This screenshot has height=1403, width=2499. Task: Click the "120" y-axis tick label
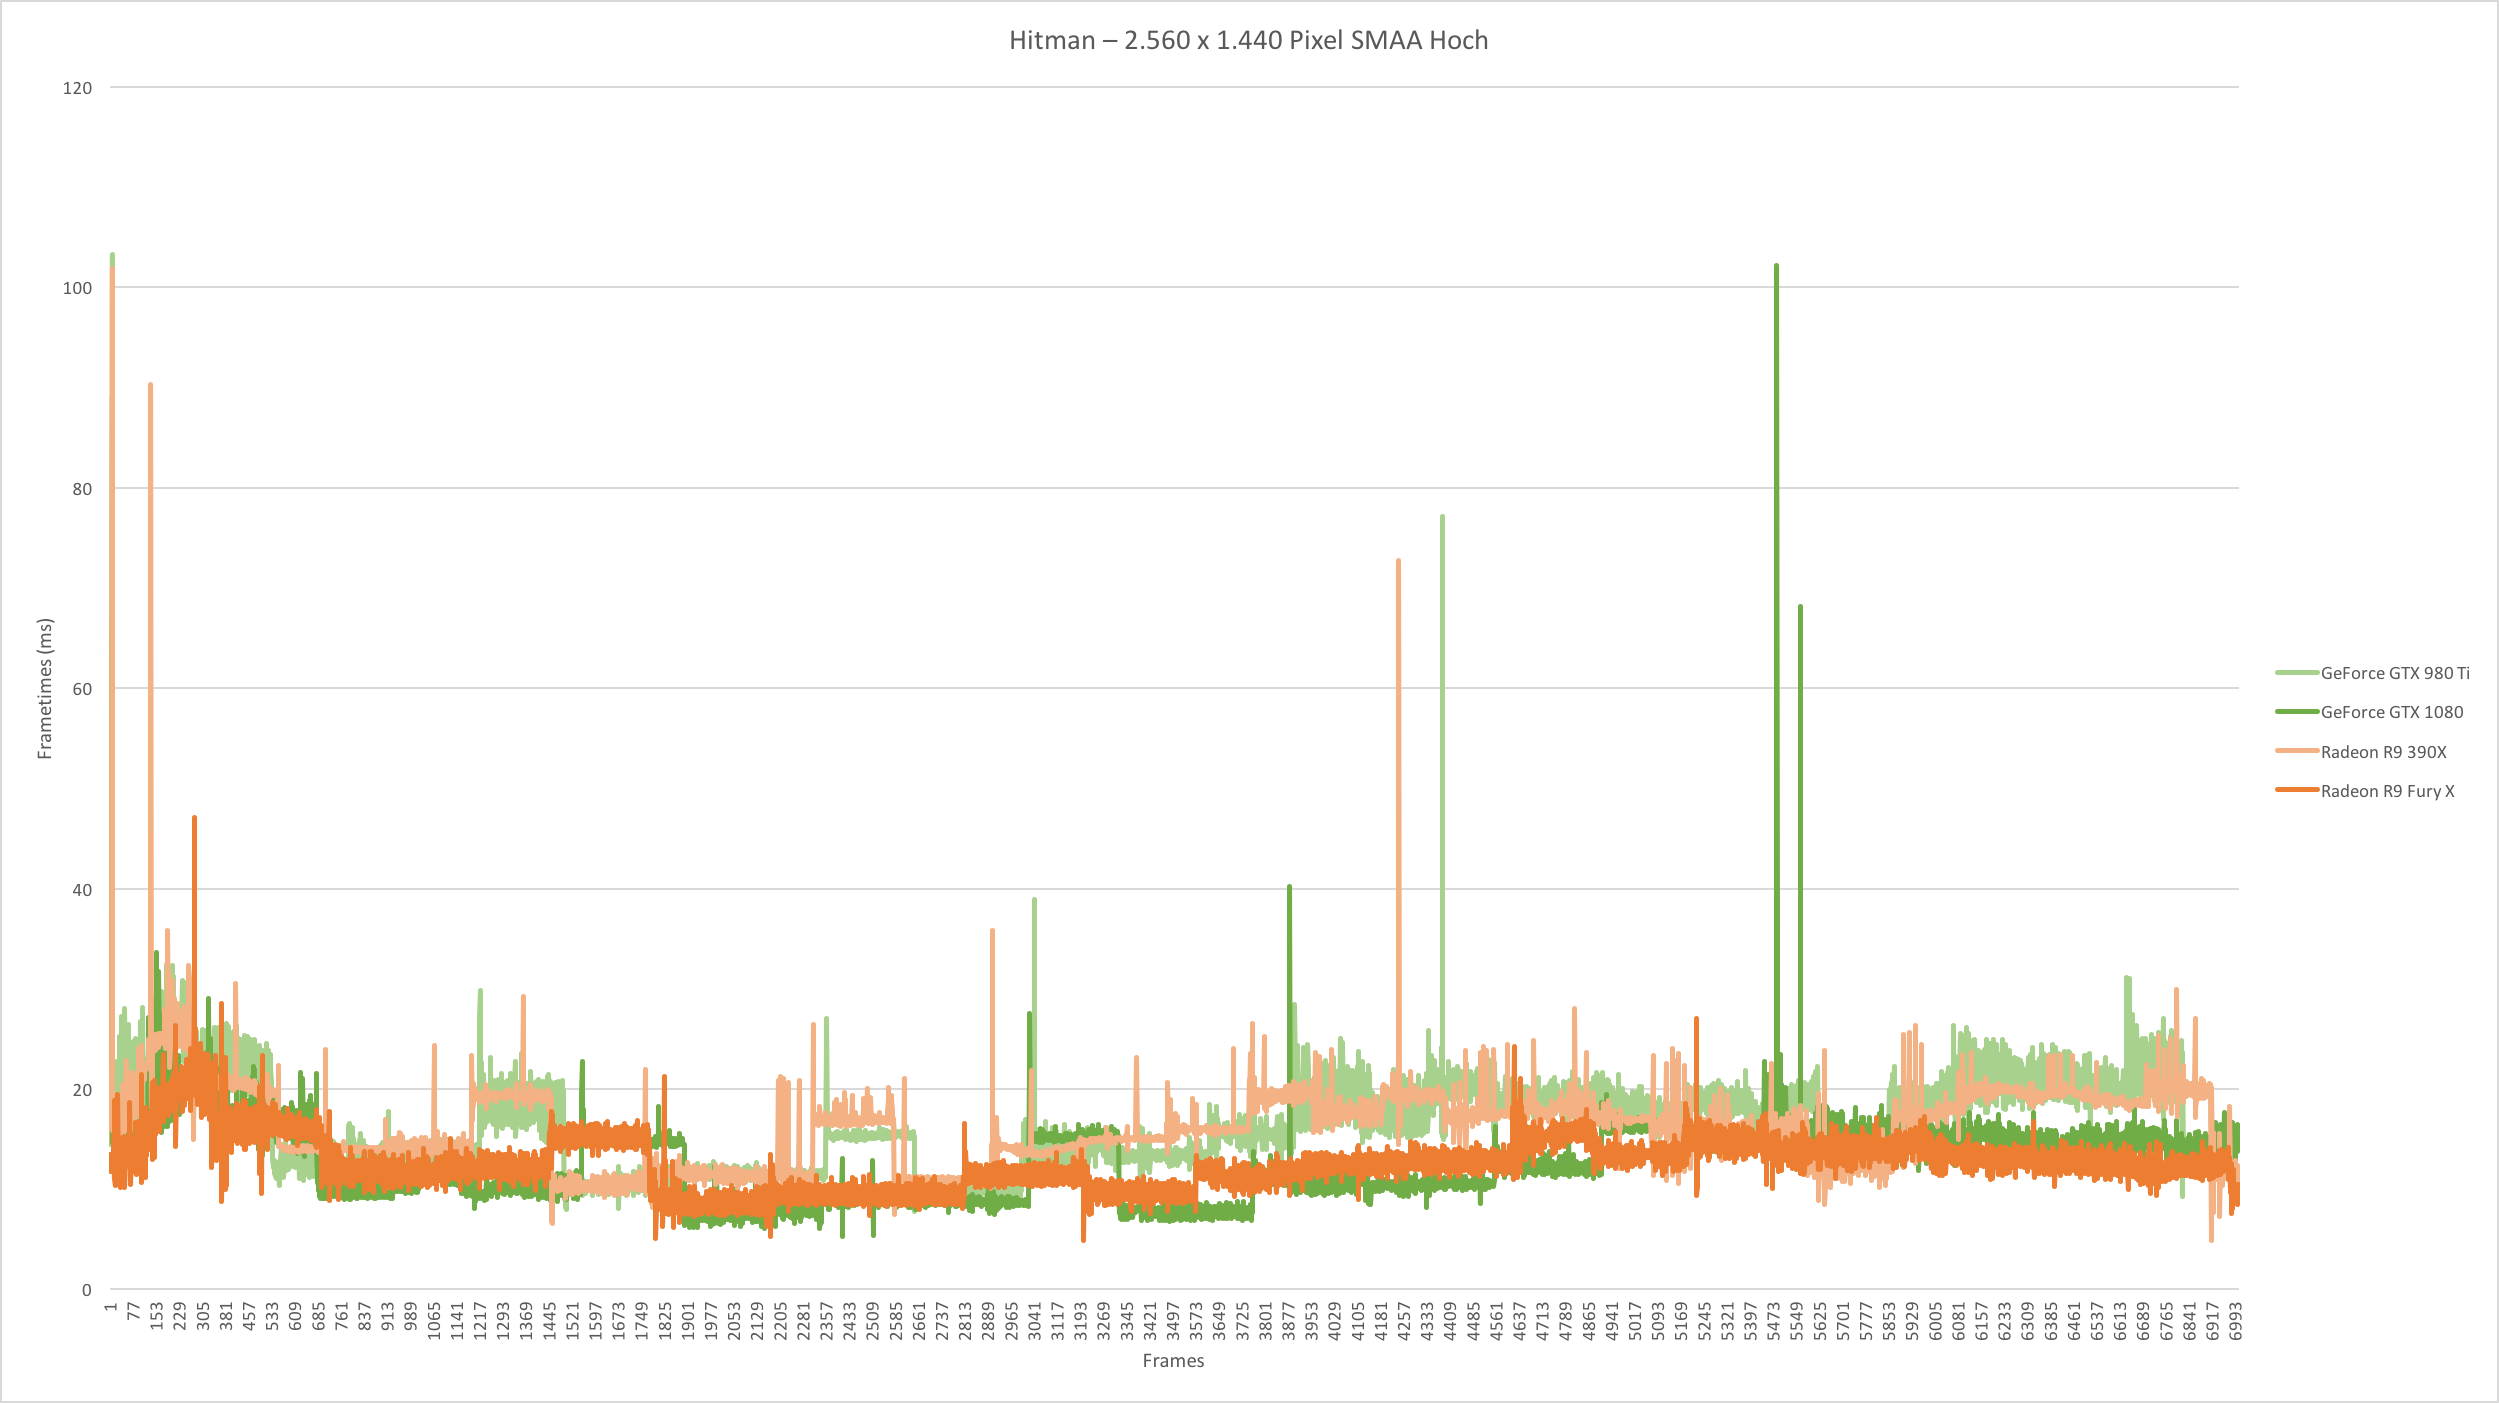[77, 88]
